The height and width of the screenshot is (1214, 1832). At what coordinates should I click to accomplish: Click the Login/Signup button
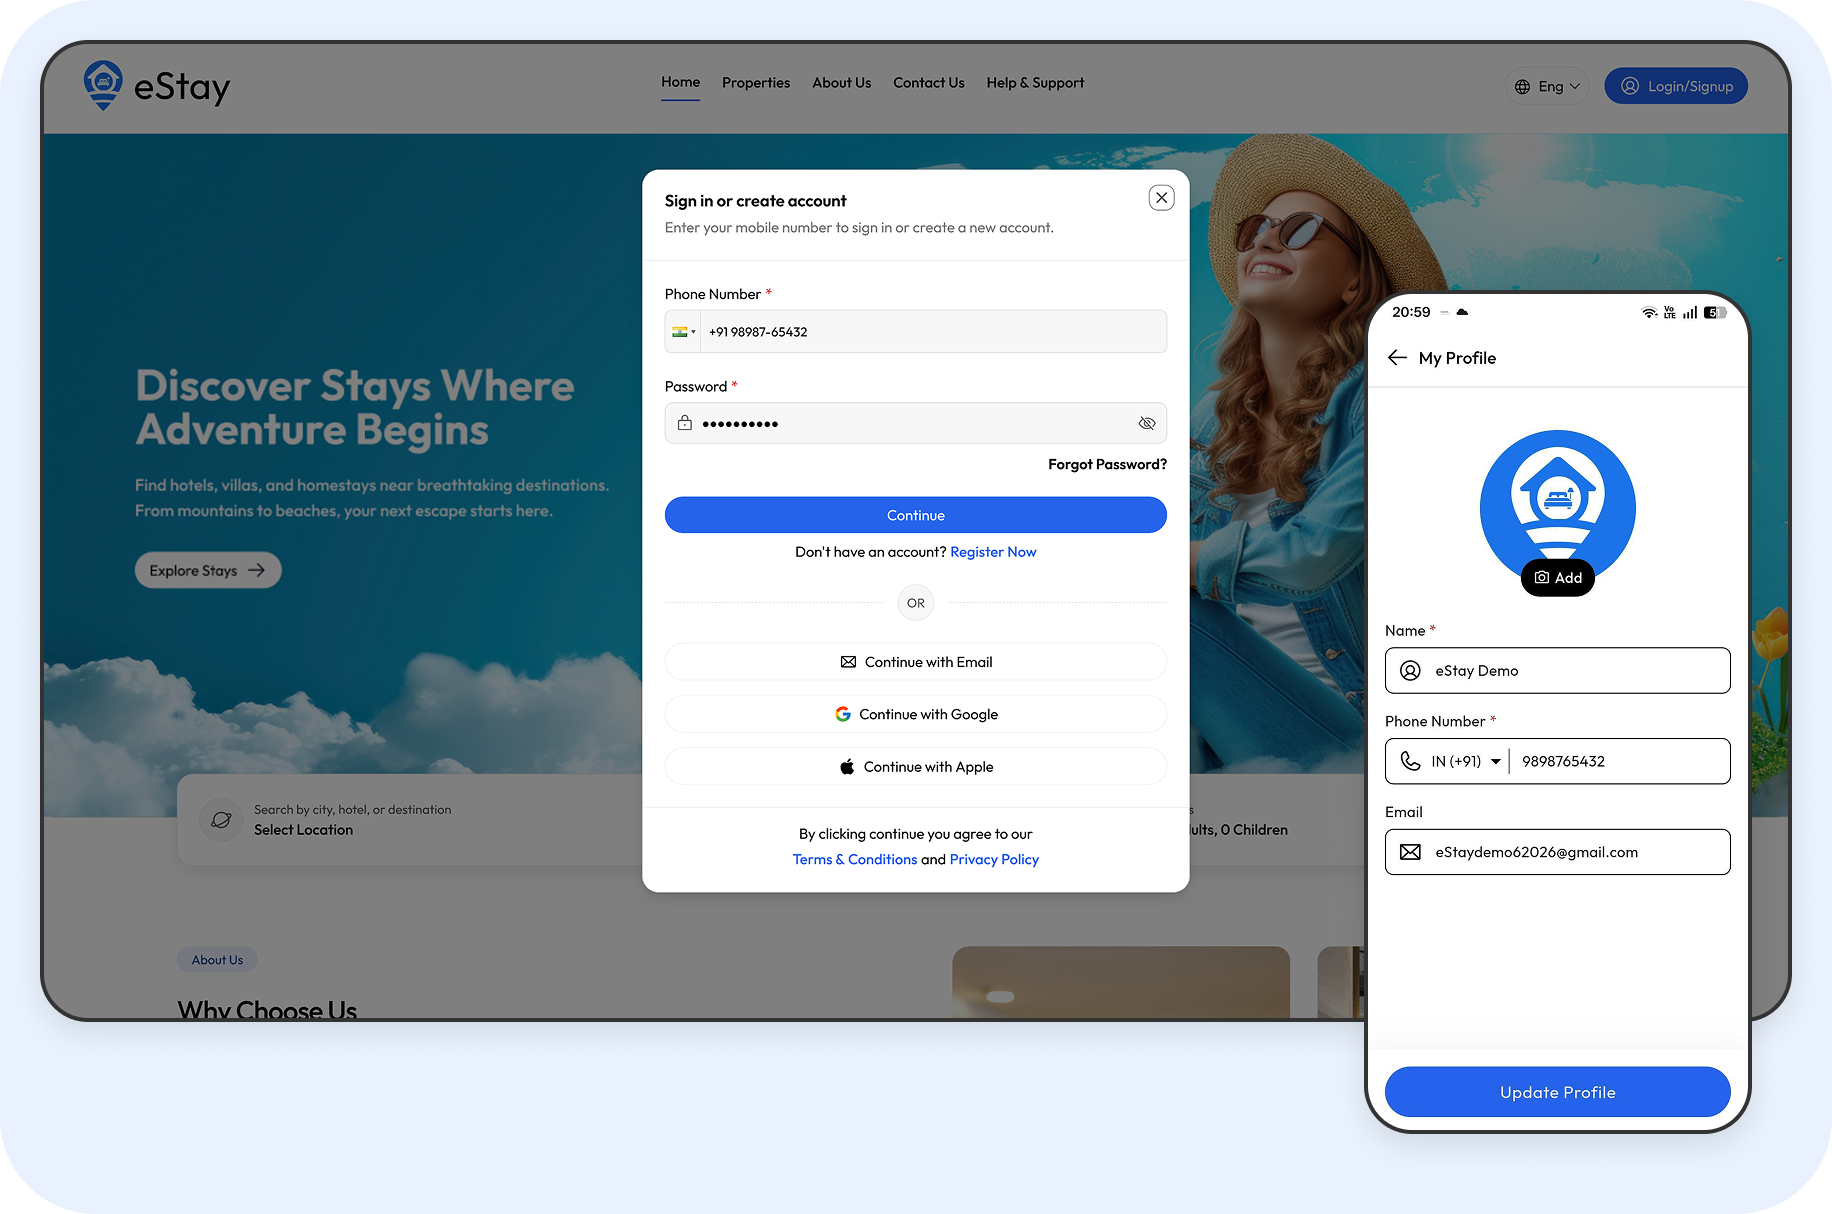(x=1676, y=86)
